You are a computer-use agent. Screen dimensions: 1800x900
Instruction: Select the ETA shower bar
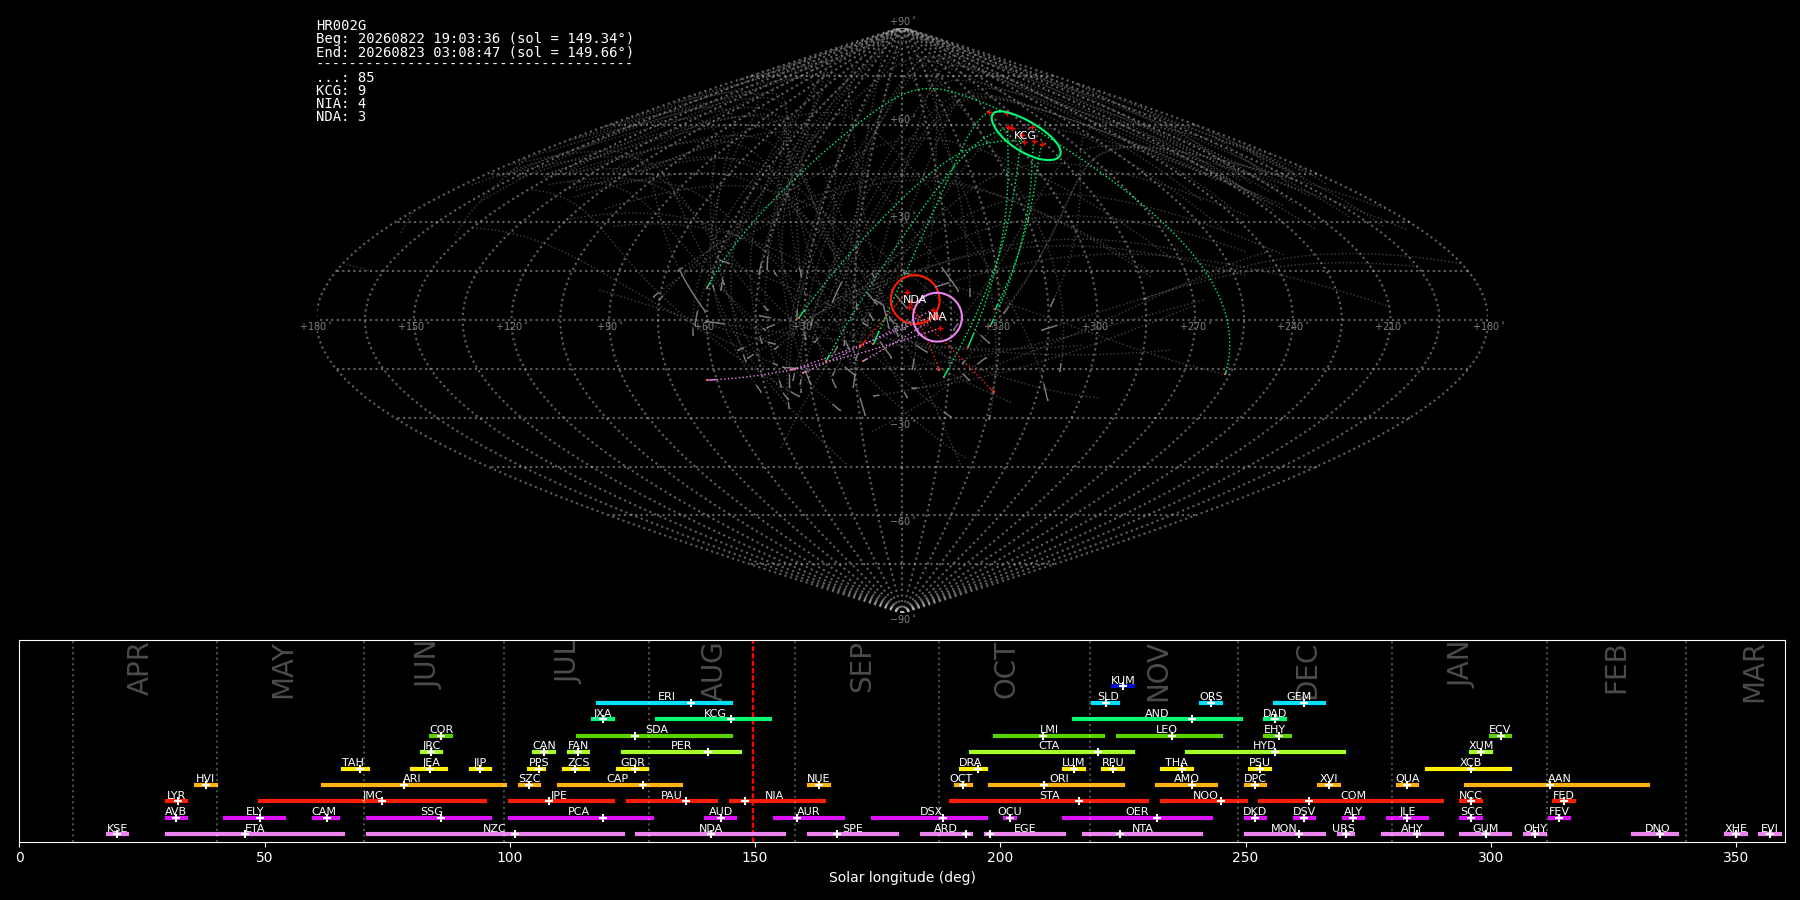(255, 834)
